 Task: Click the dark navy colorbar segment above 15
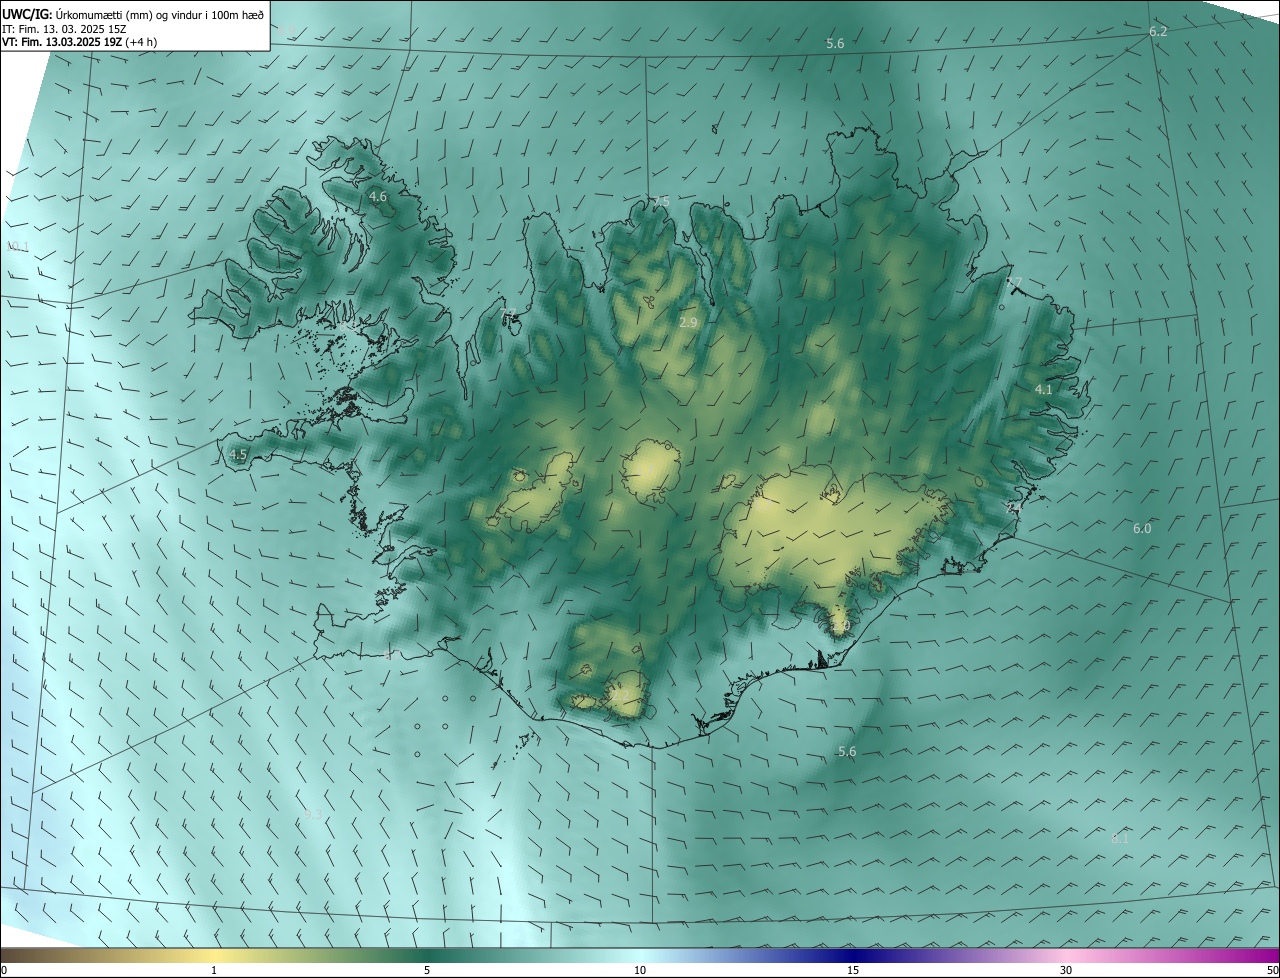pos(853,955)
